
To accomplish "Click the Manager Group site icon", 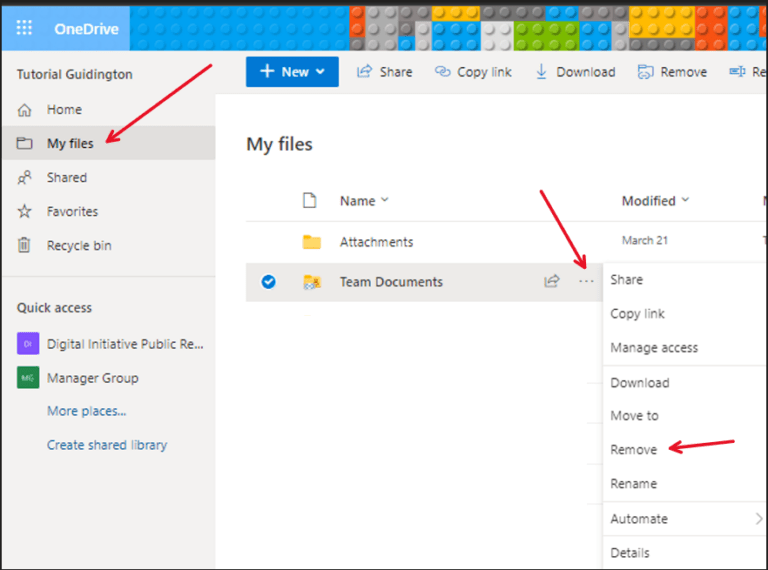I will click(x=28, y=378).
